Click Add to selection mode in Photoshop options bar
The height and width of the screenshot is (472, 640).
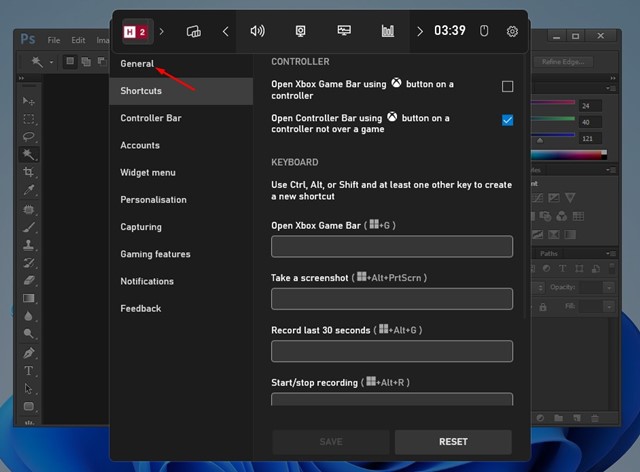[86, 62]
